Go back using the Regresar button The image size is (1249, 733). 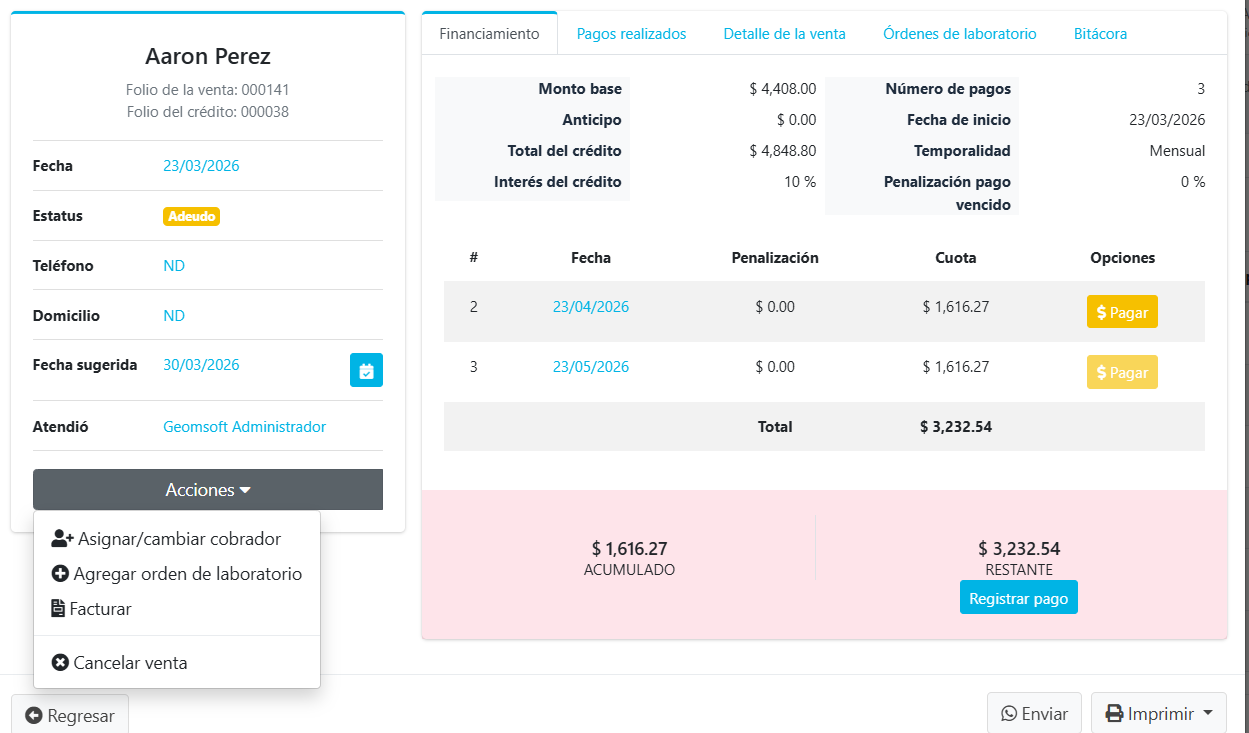(x=70, y=716)
